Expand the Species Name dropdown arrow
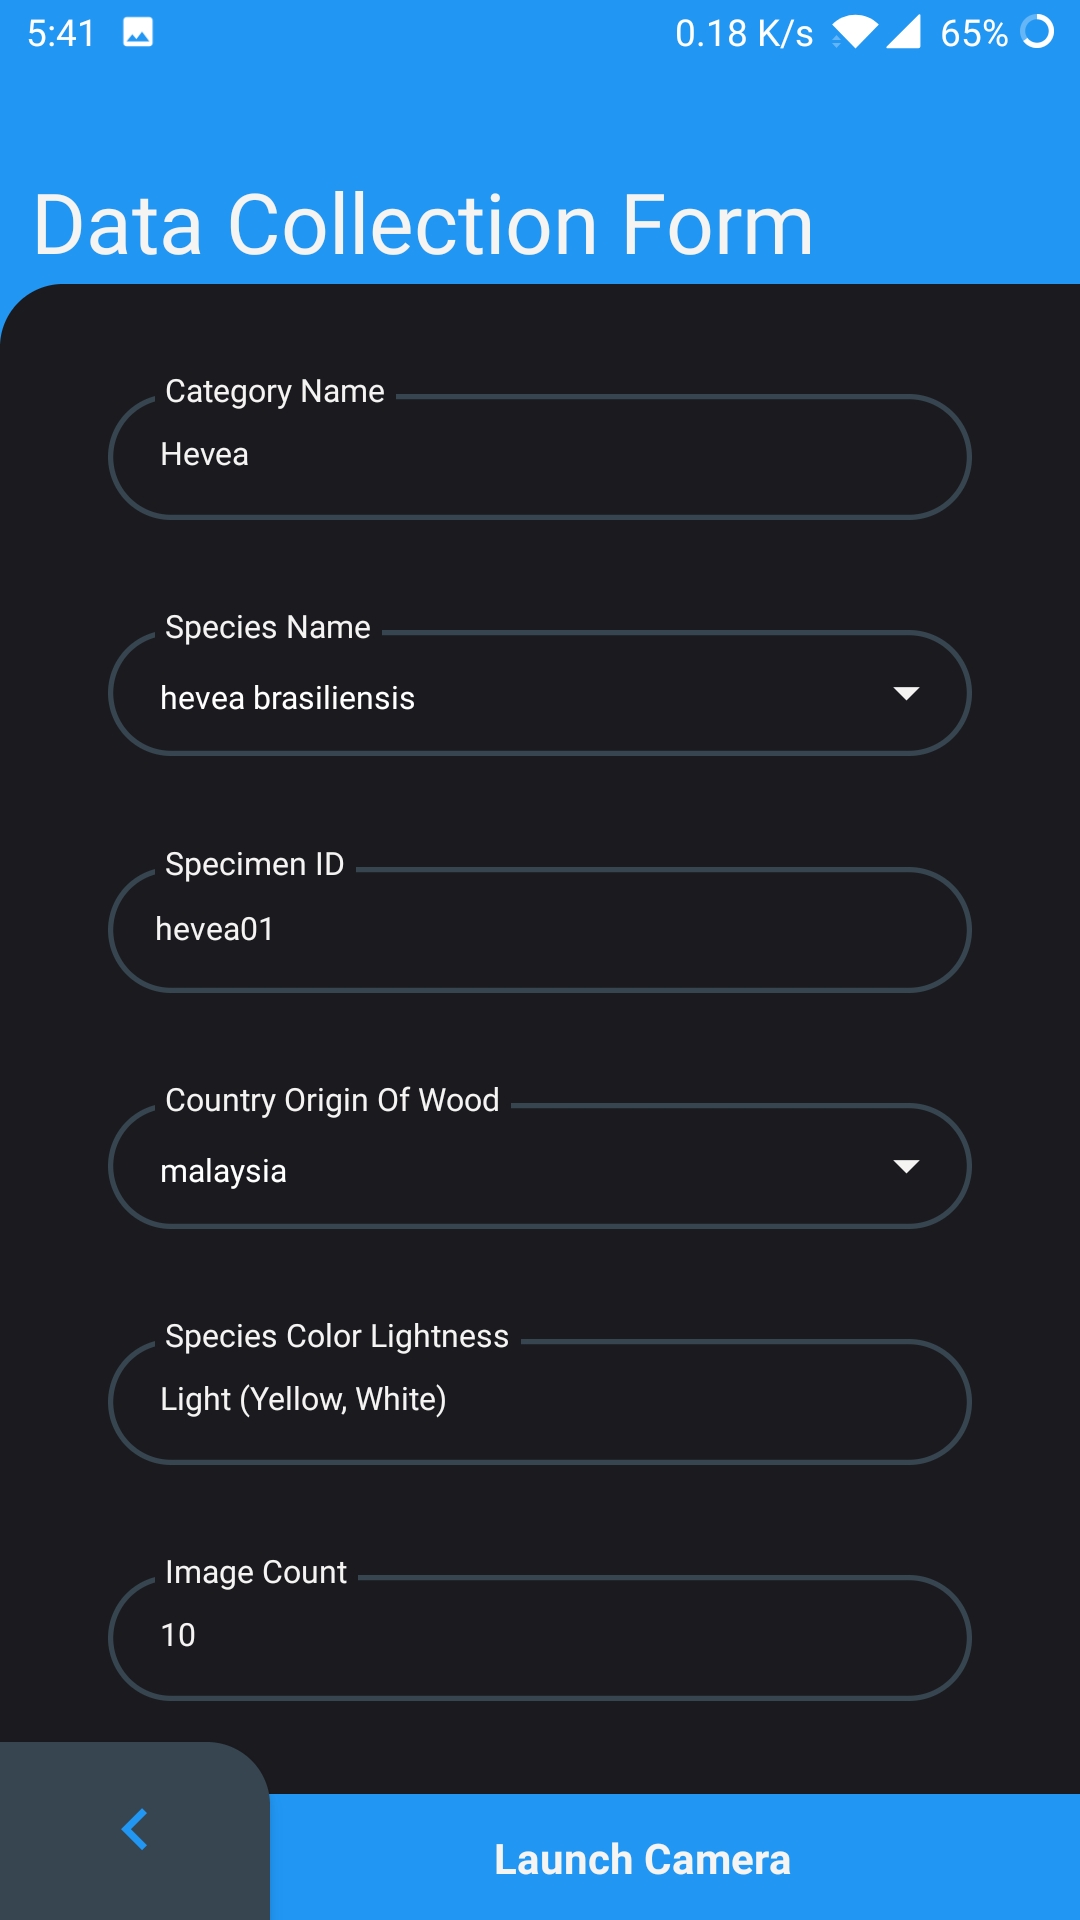The image size is (1080, 1920). coord(906,694)
